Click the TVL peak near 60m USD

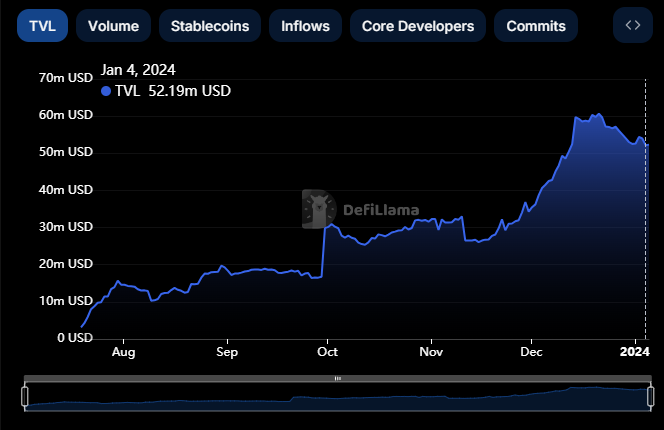[598, 115]
